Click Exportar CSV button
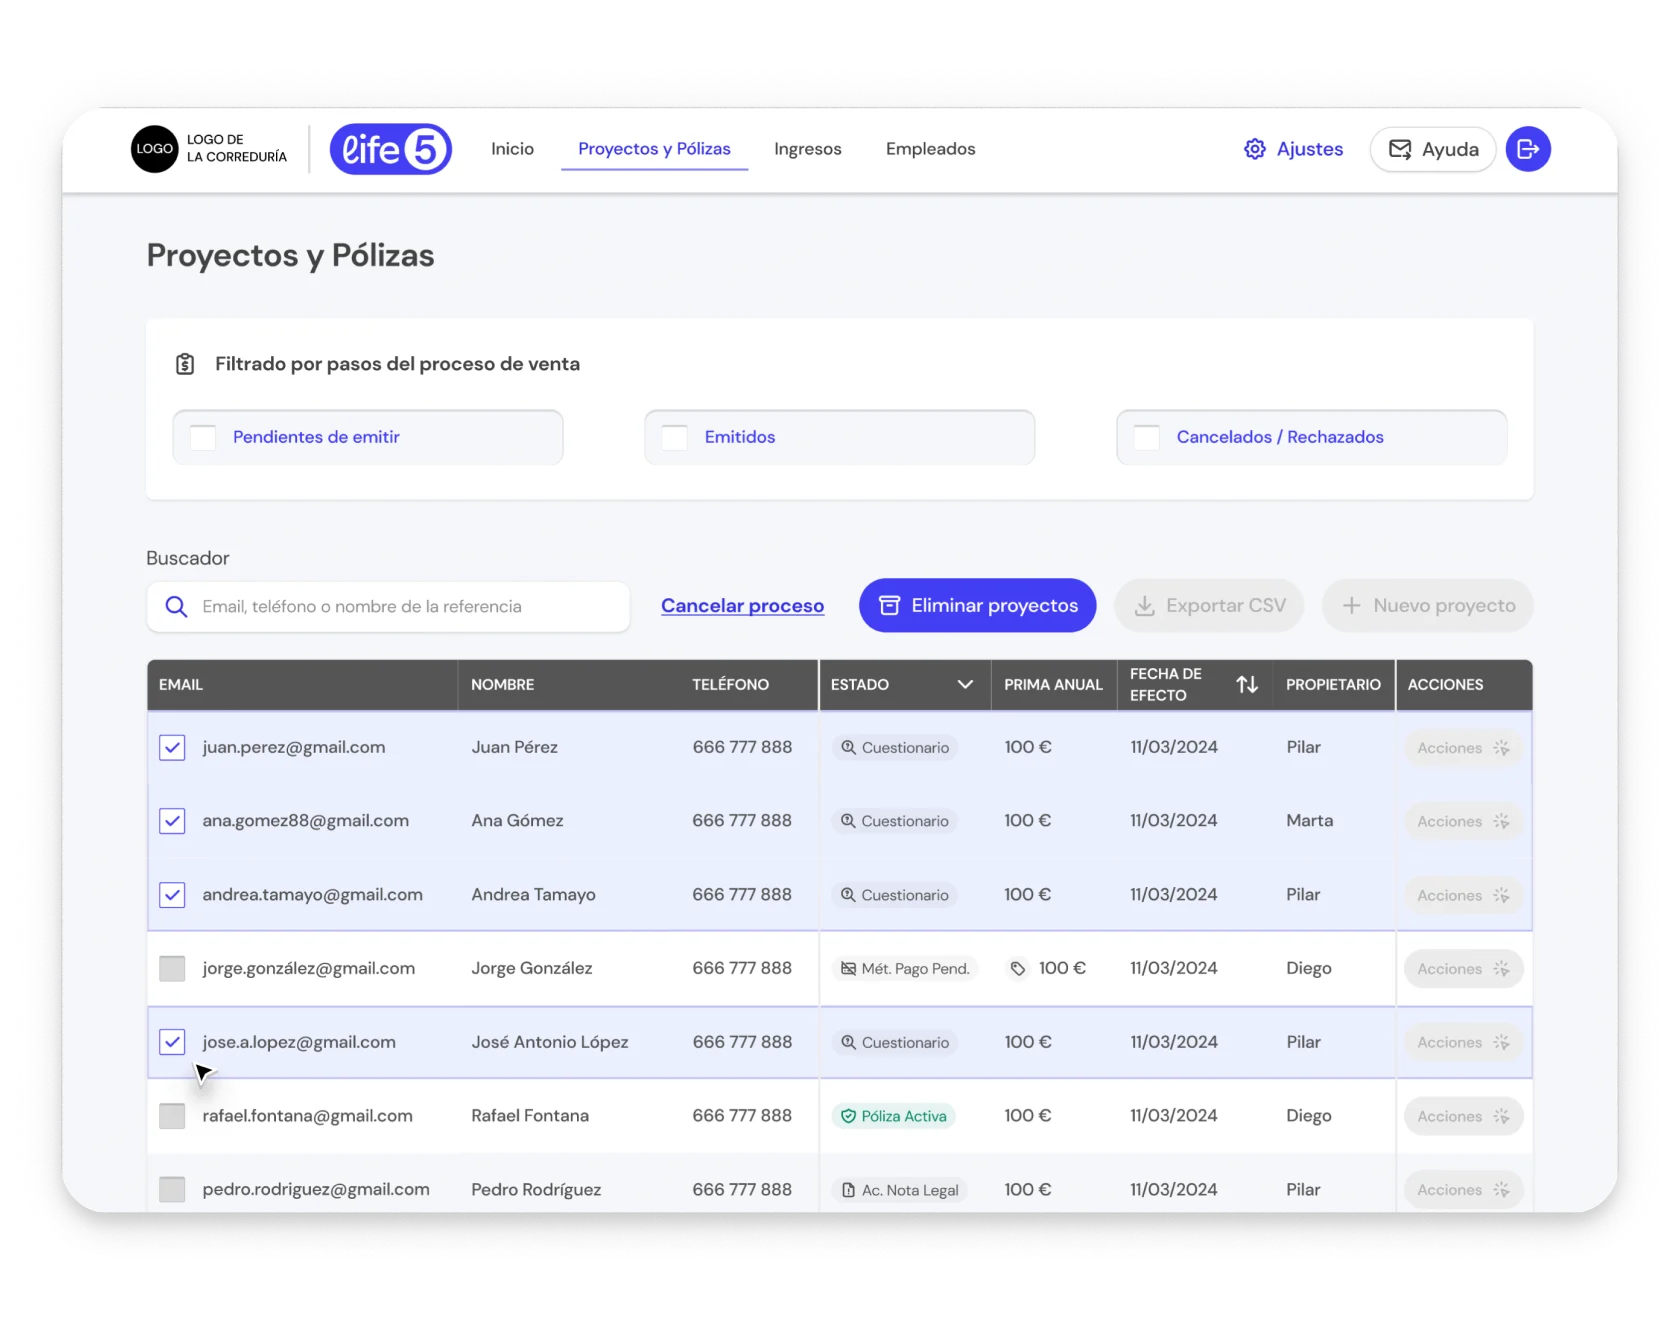Image resolution: width=1680 pixels, height=1320 pixels. coord(1209,606)
